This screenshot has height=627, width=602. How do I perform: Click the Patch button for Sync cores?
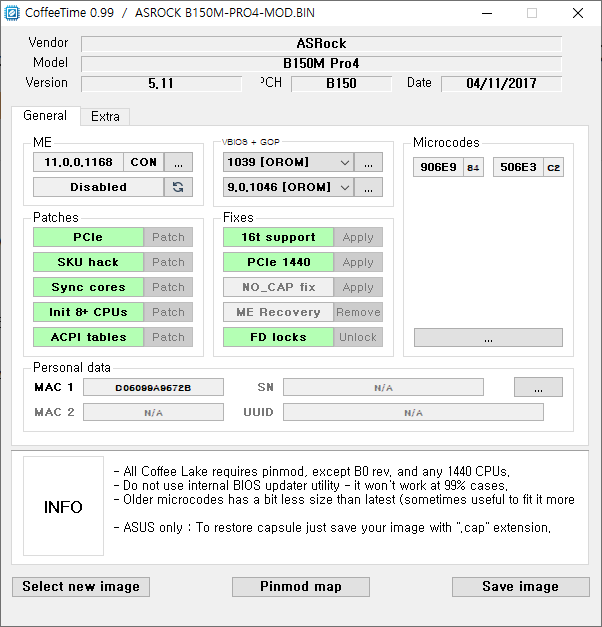point(168,287)
